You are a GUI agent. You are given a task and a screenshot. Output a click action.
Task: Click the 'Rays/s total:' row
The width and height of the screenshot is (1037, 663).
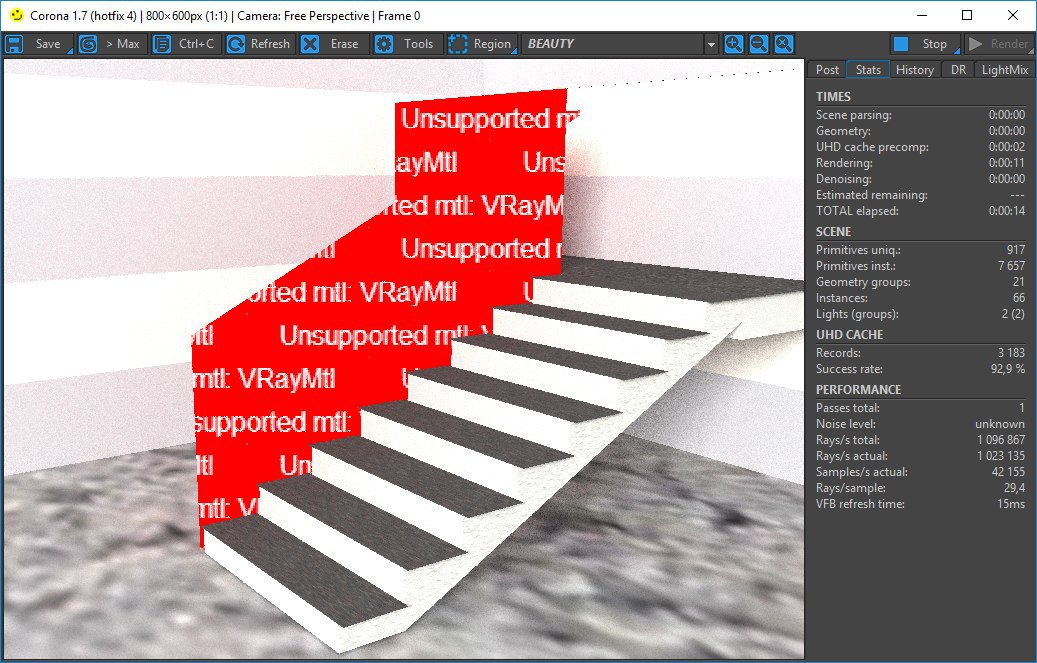[920, 440]
